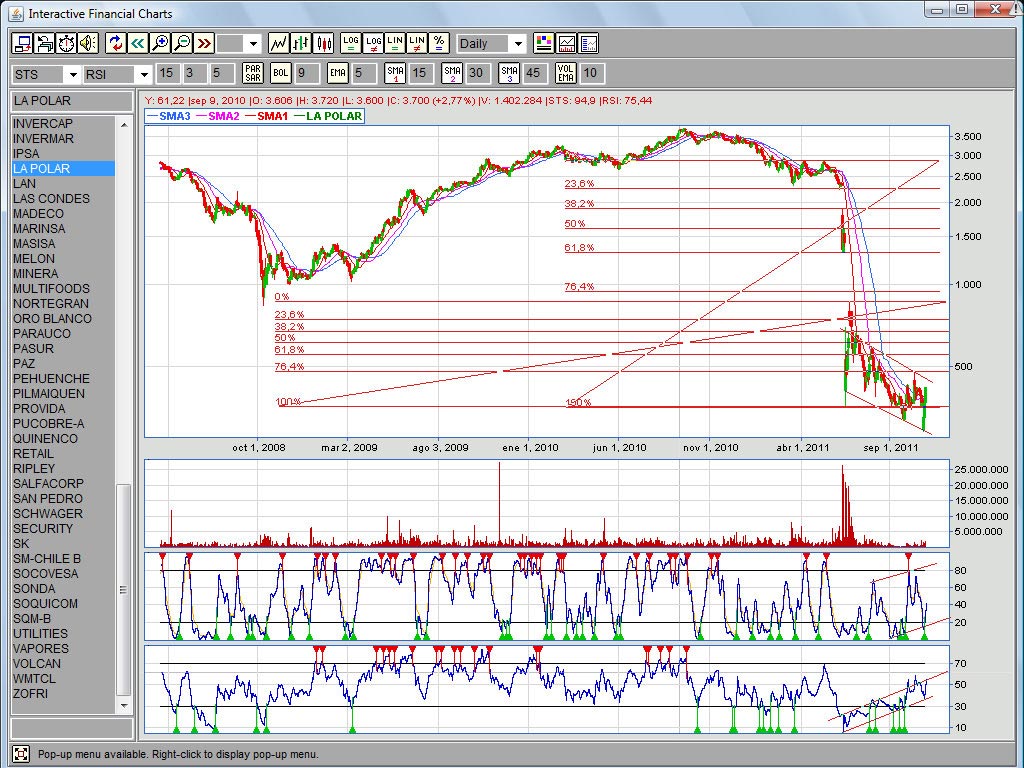Viewport: 1024px width, 768px height.
Task: Toggle the PAR SAR indicator
Action: 253,73
